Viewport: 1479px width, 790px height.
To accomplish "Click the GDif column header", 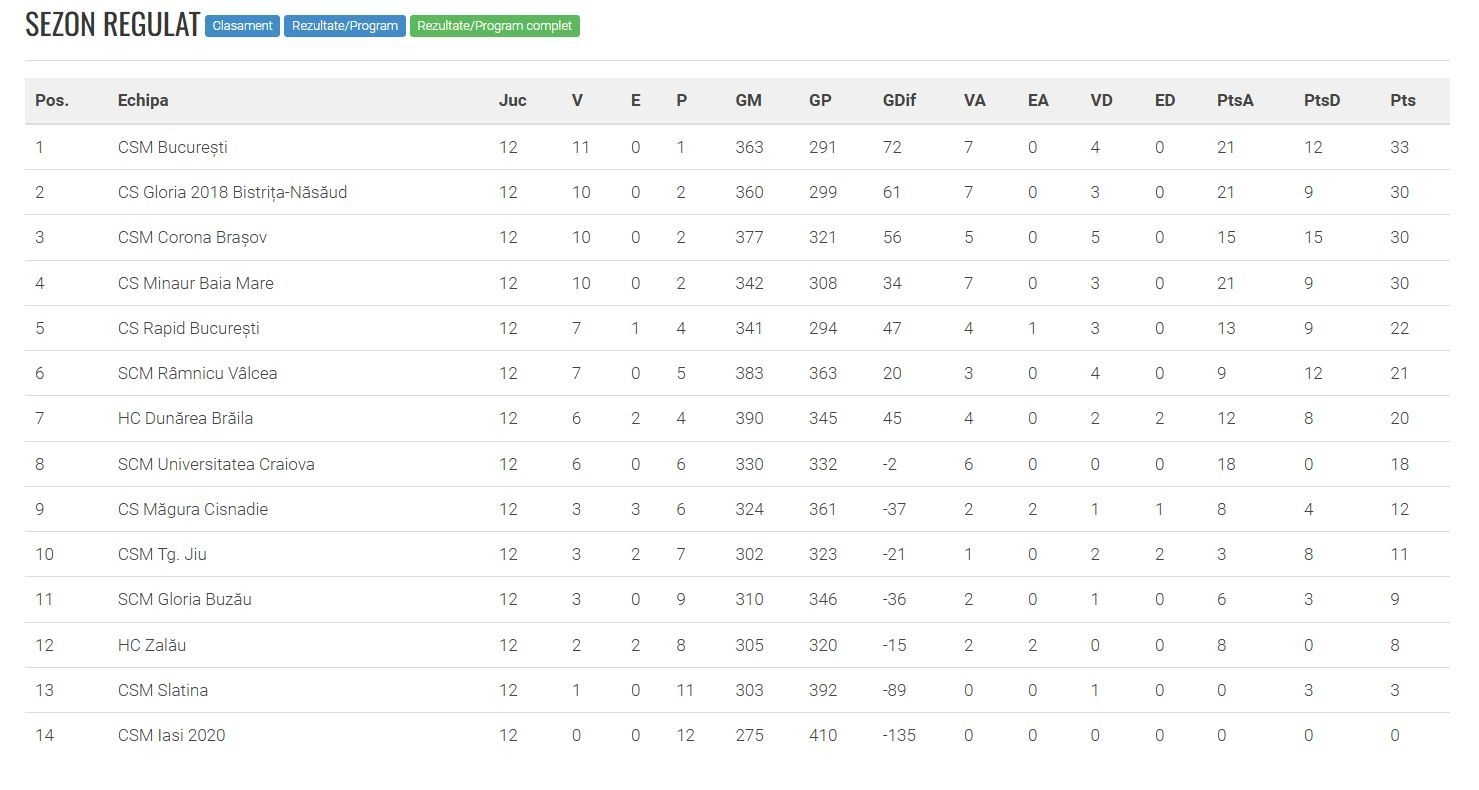I will pyautogui.click(x=899, y=100).
